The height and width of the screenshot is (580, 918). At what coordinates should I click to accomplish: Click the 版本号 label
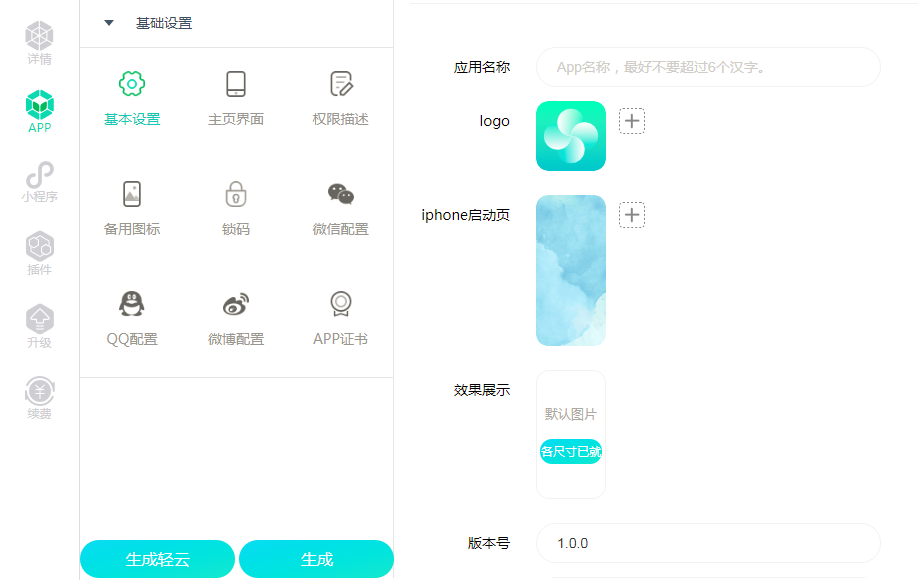489,543
